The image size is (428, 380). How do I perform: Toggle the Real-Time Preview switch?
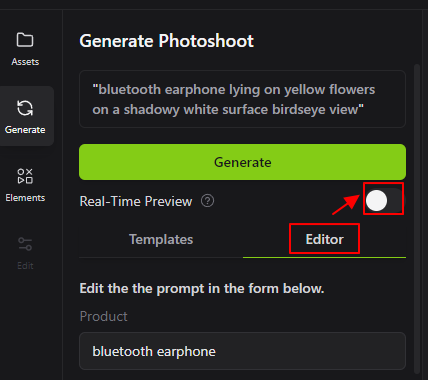click(383, 200)
